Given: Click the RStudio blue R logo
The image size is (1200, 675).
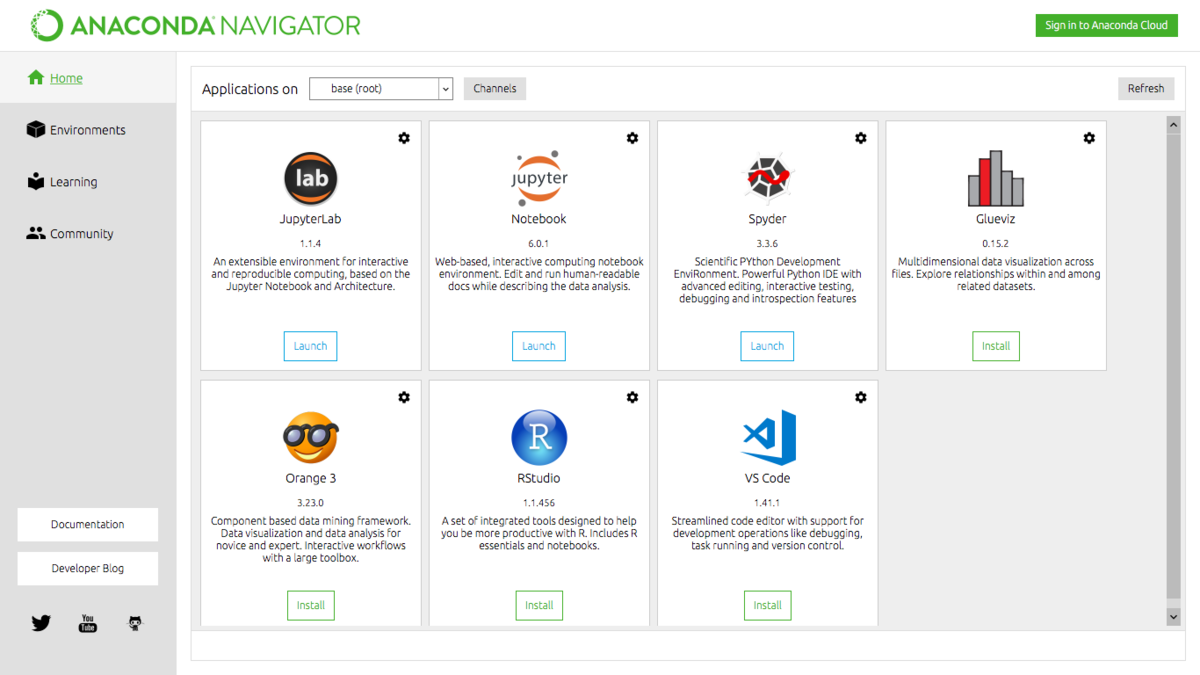Looking at the screenshot, I should coord(539,438).
